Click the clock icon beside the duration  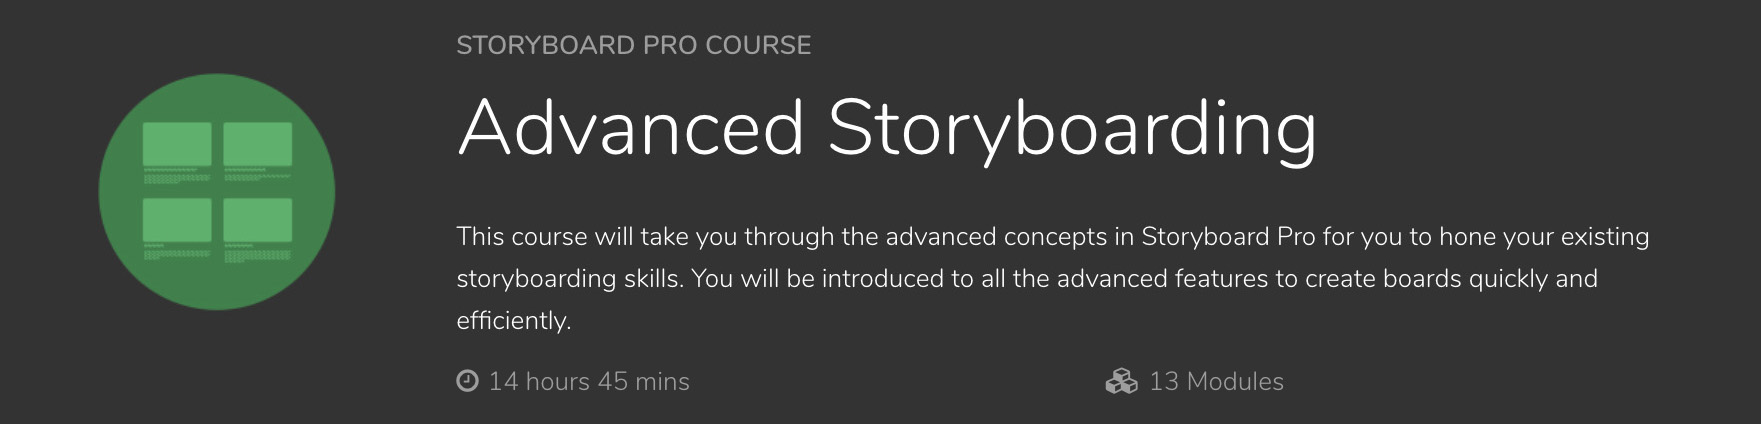tap(467, 381)
